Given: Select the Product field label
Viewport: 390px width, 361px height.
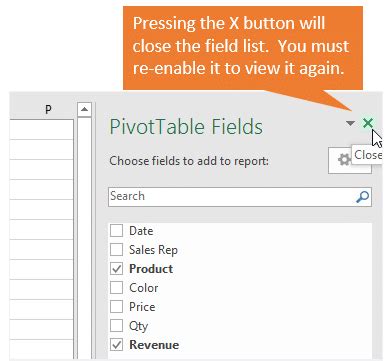Looking at the screenshot, I should (x=151, y=269).
